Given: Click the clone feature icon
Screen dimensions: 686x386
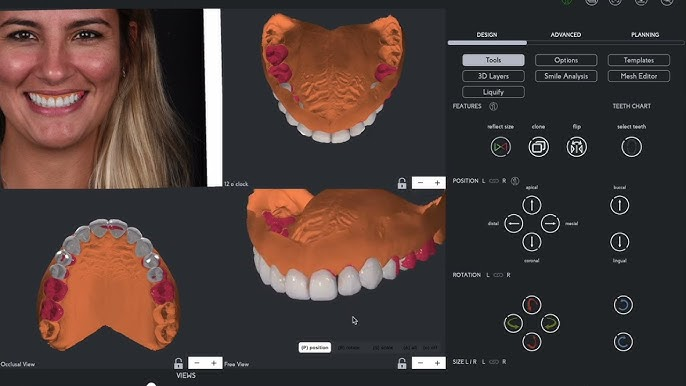Looking at the screenshot, I should click(x=539, y=147).
